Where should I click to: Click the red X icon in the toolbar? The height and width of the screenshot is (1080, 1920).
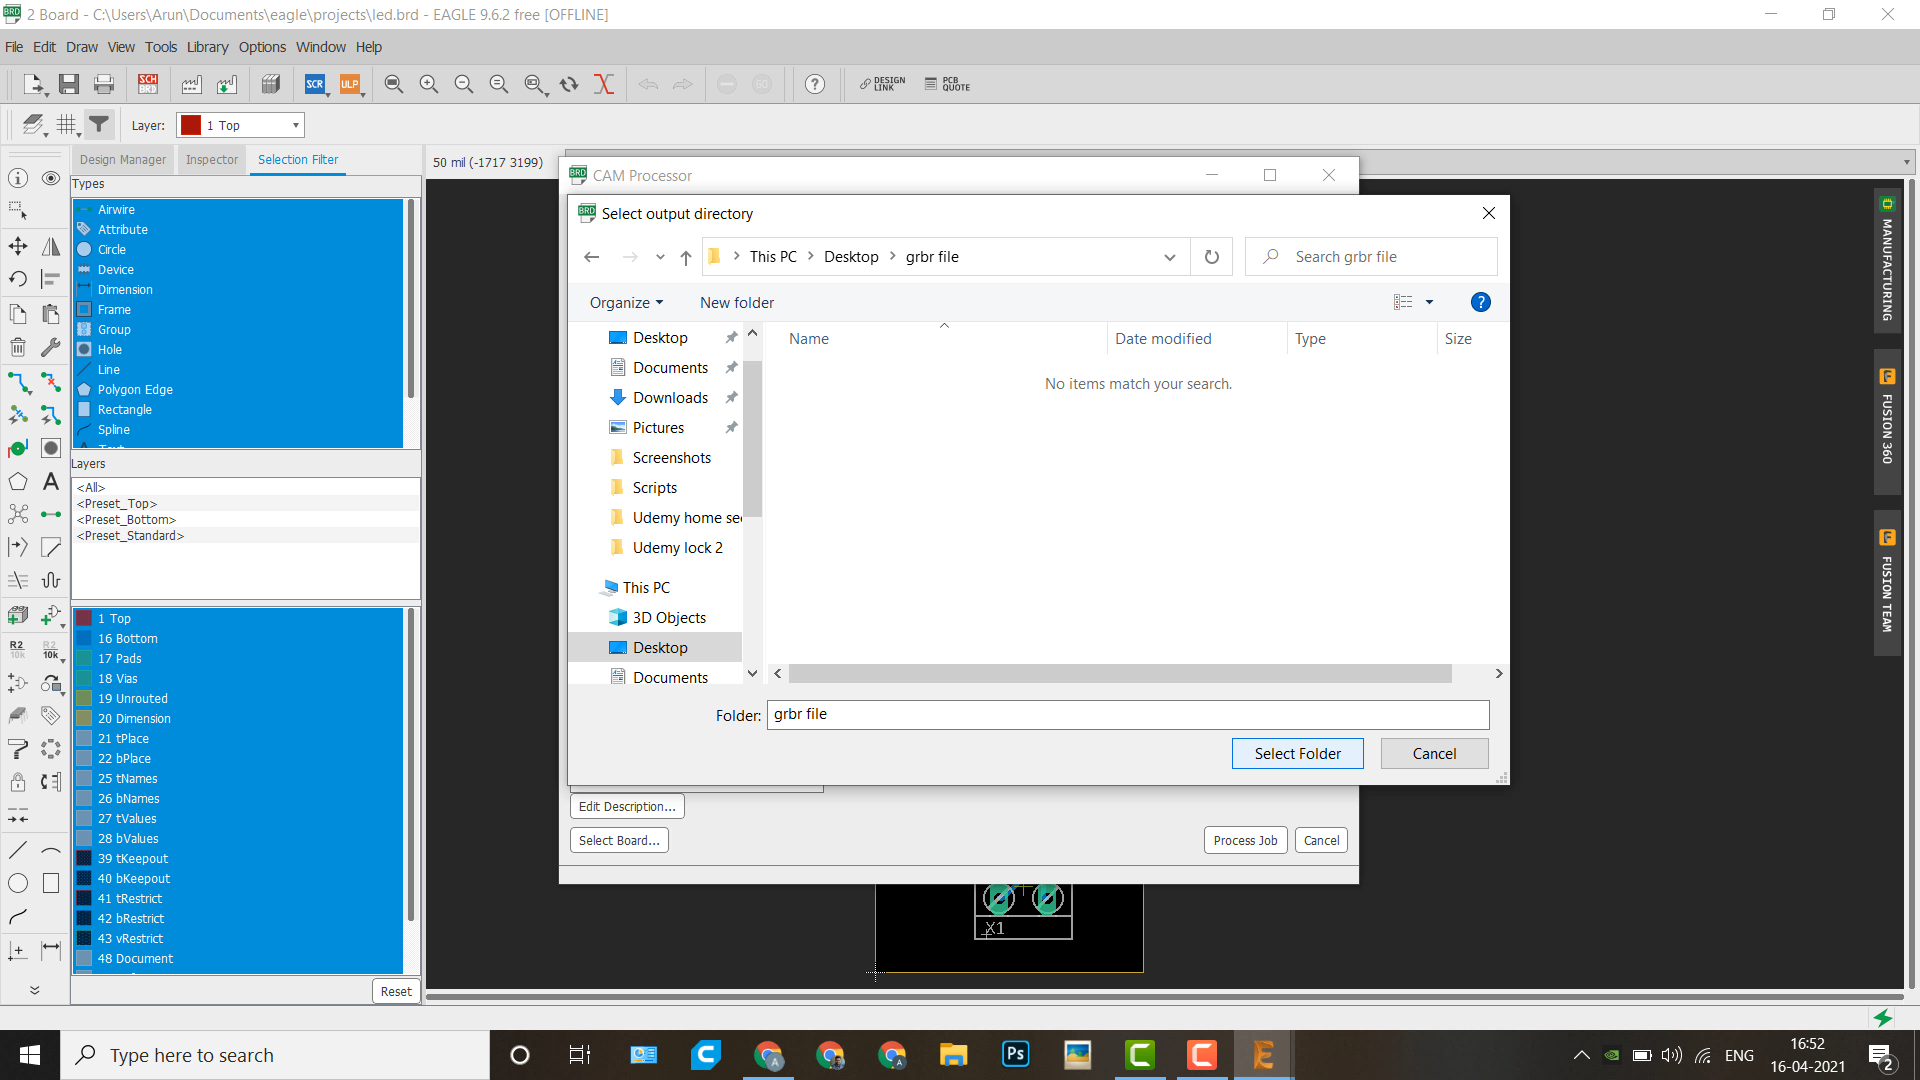pos(604,84)
